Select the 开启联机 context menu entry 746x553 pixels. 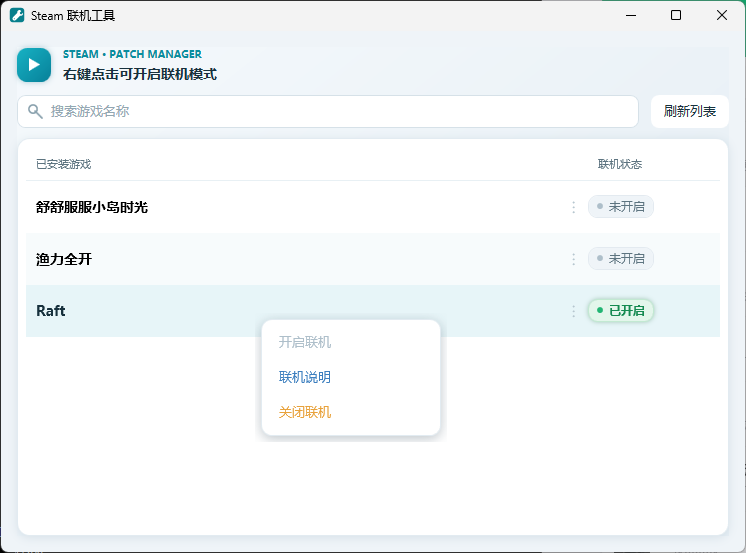pyautogui.click(x=304, y=342)
